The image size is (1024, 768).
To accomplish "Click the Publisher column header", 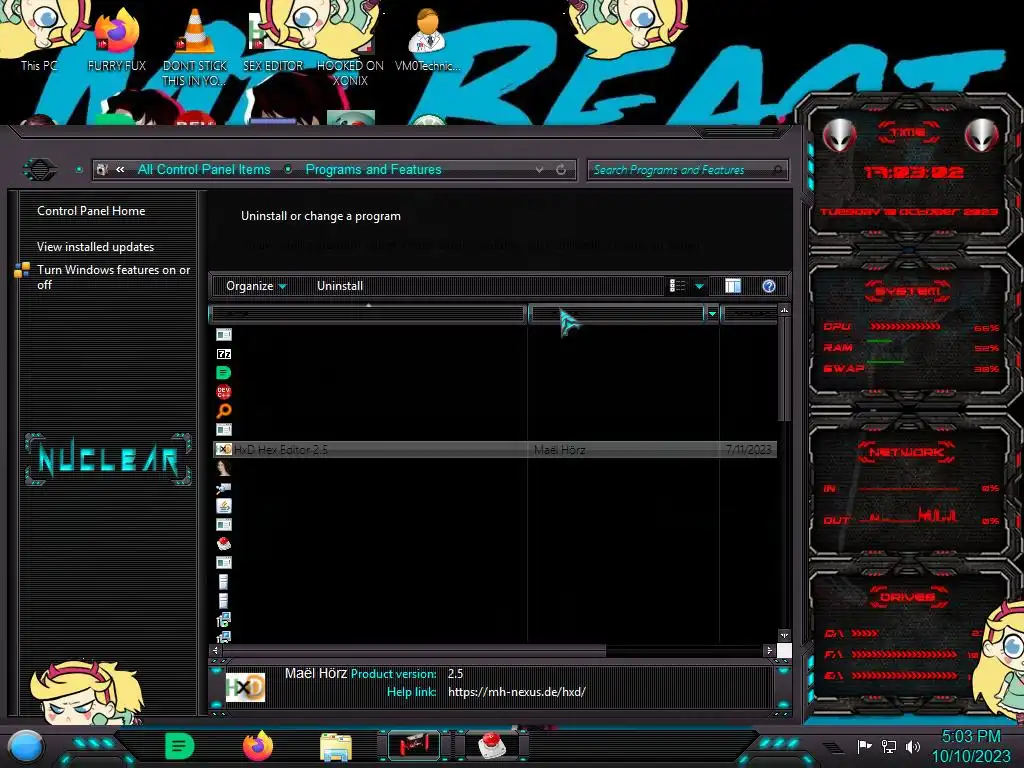I will (x=617, y=314).
